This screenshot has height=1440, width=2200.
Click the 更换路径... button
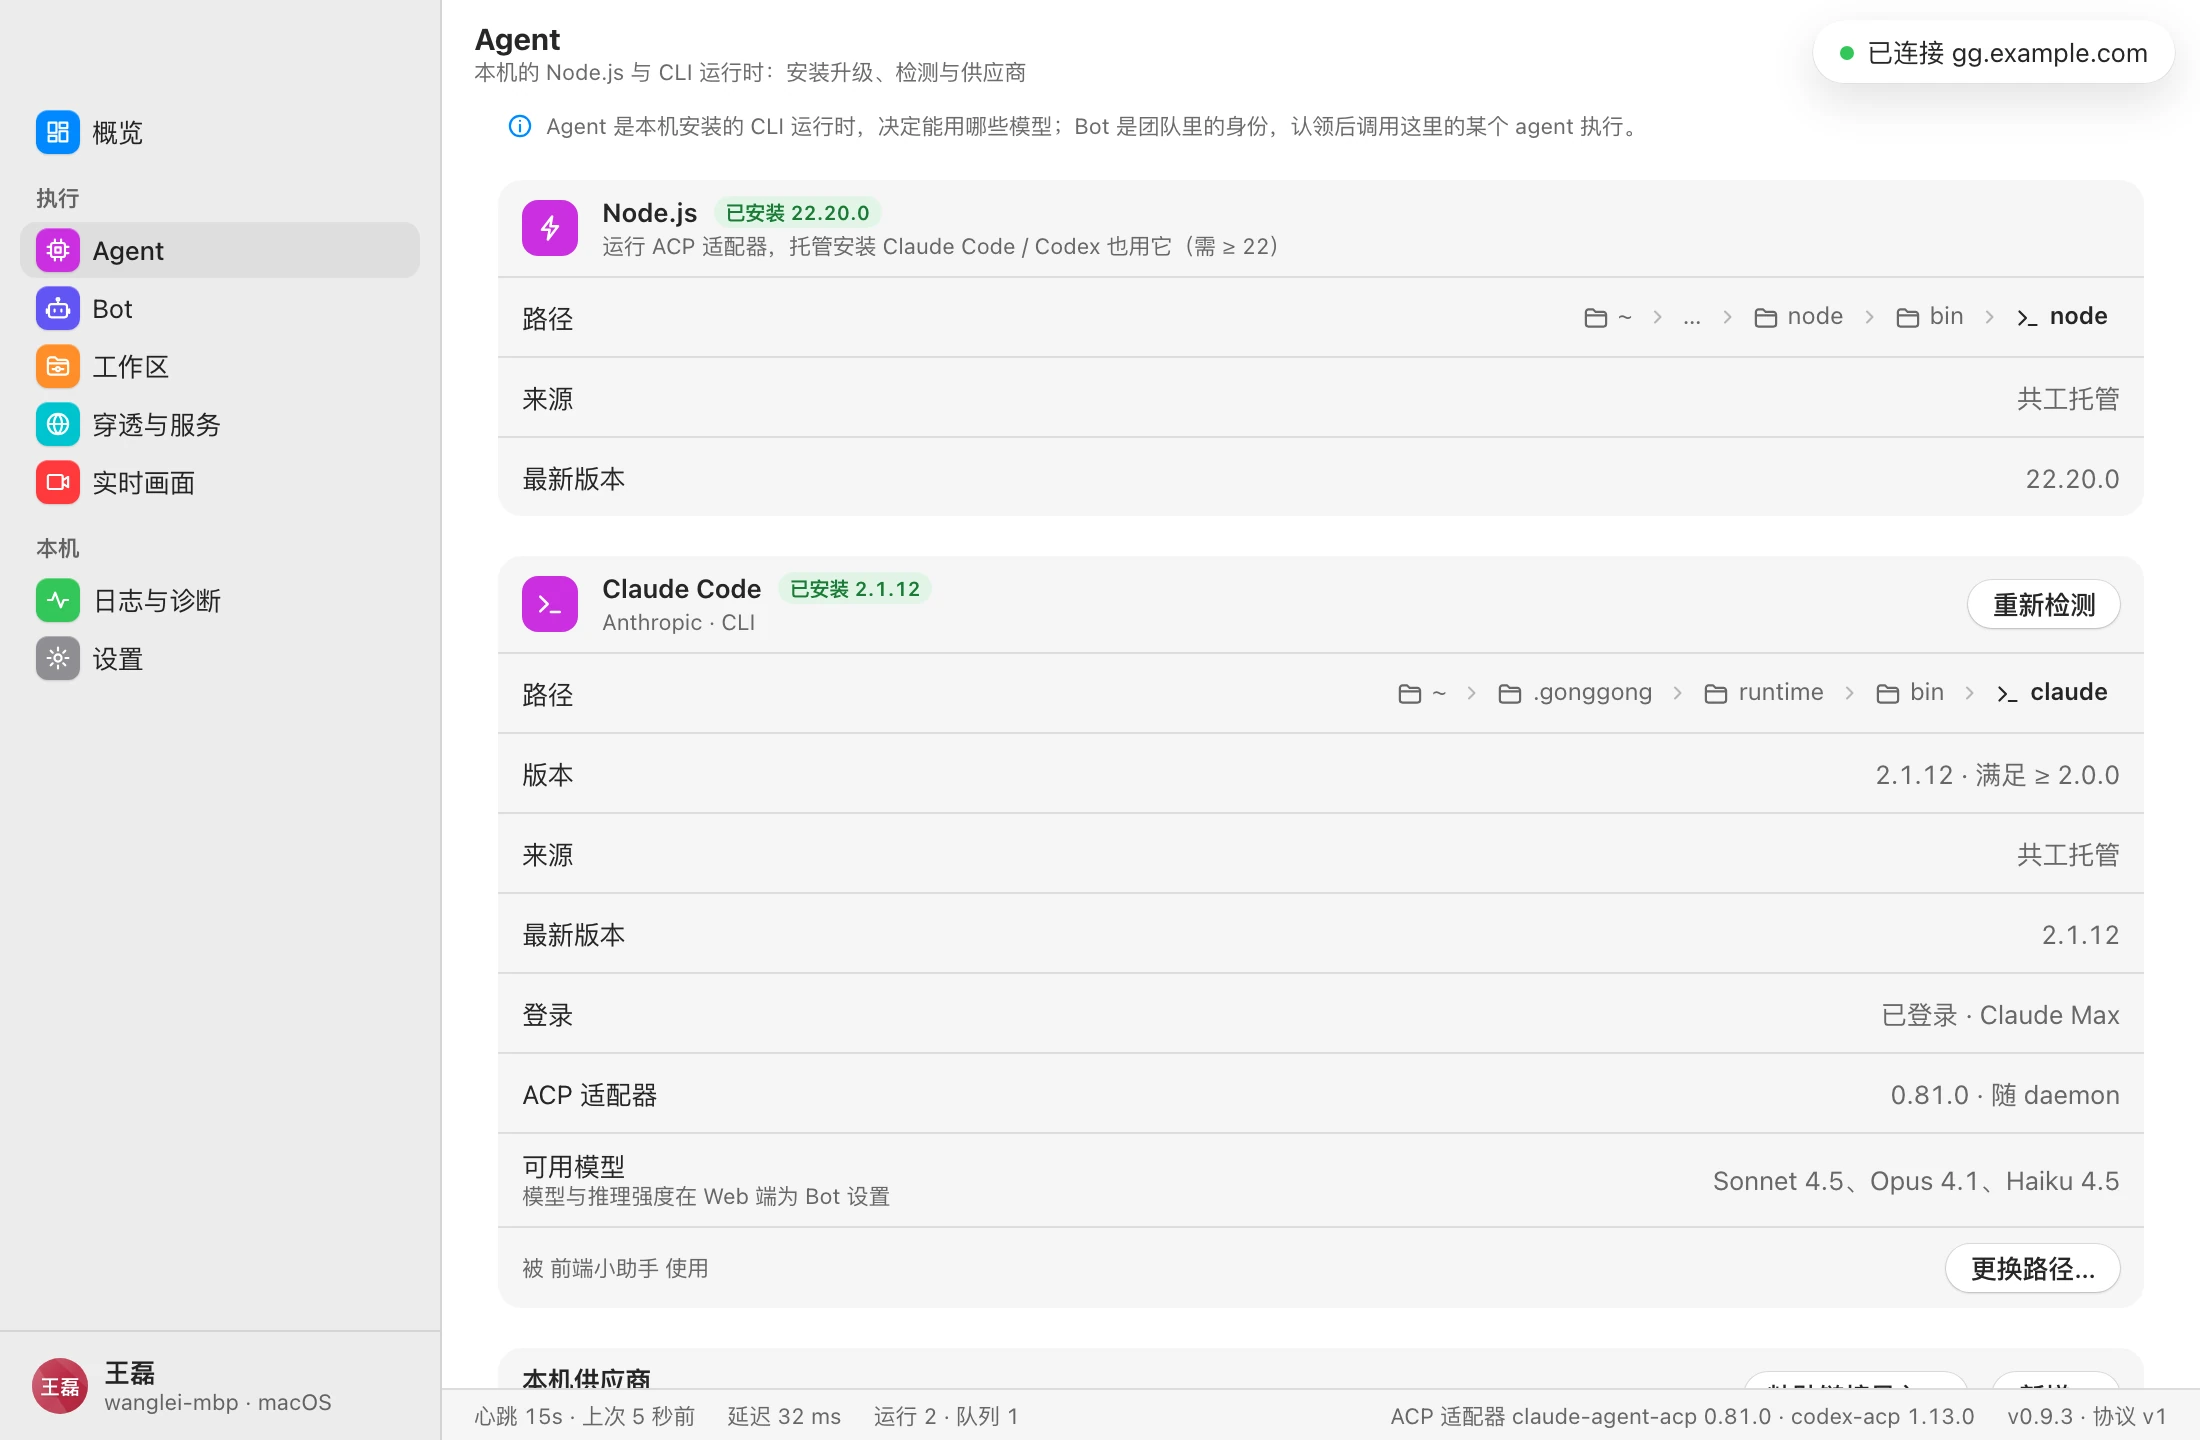coord(2033,1268)
